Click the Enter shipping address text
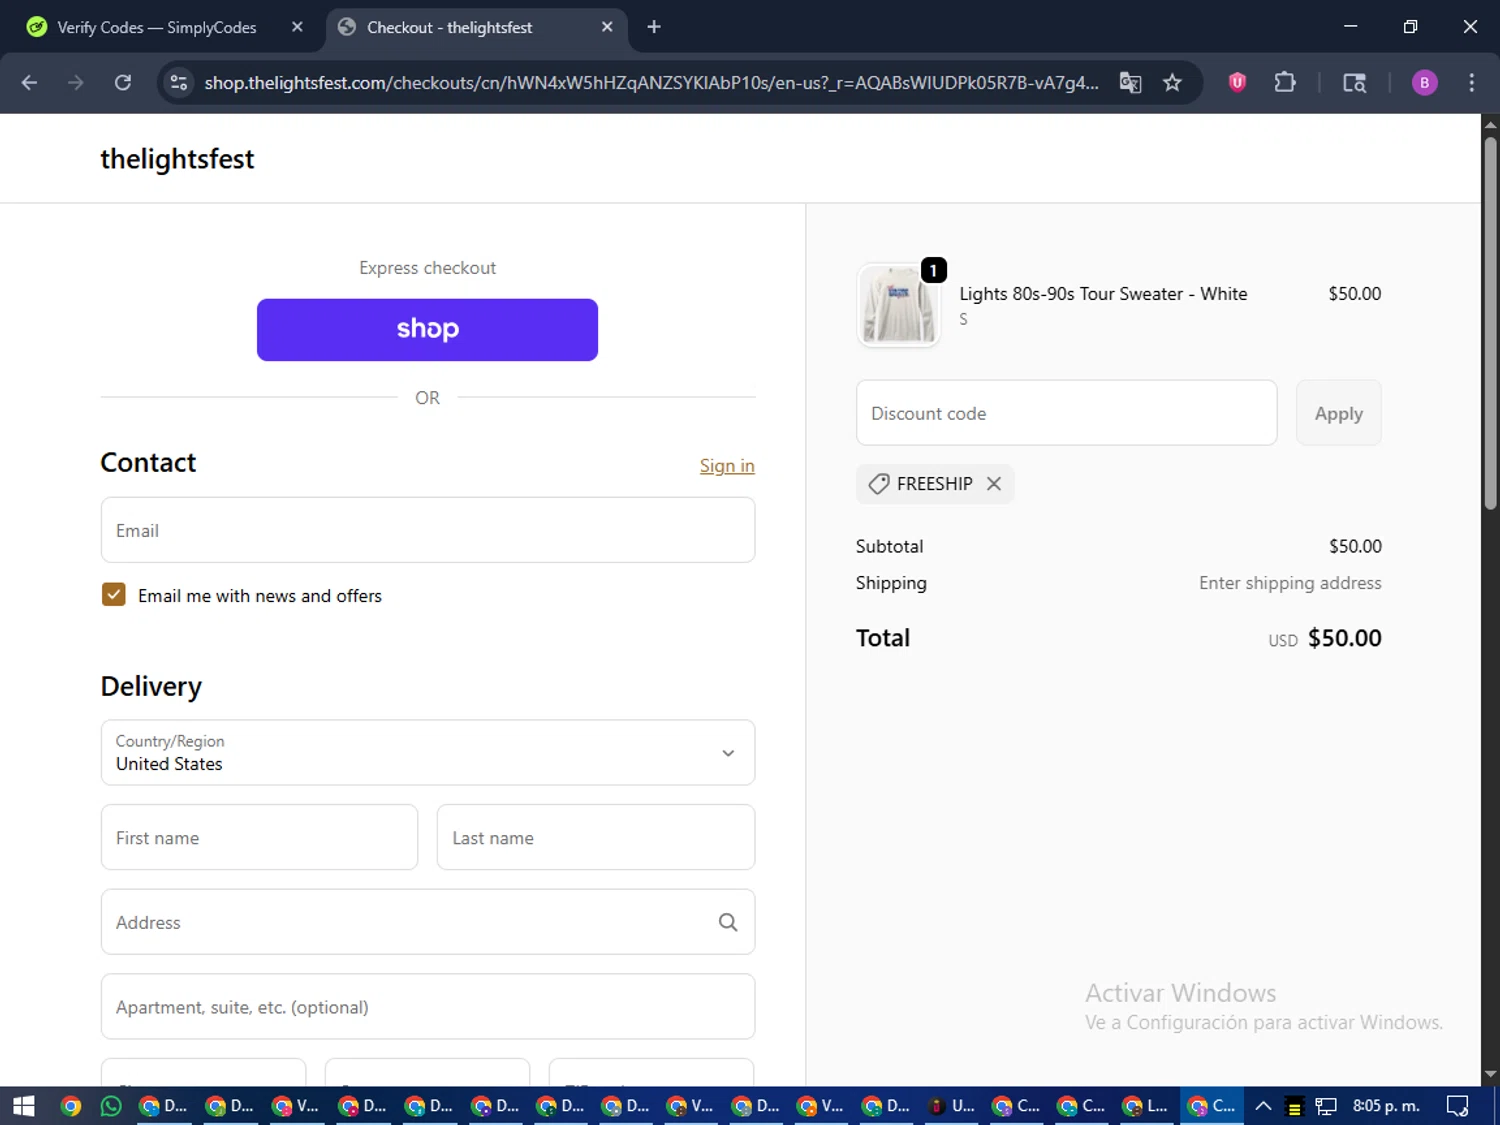The image size is (1500, 1125). [x=1290, y=583]
